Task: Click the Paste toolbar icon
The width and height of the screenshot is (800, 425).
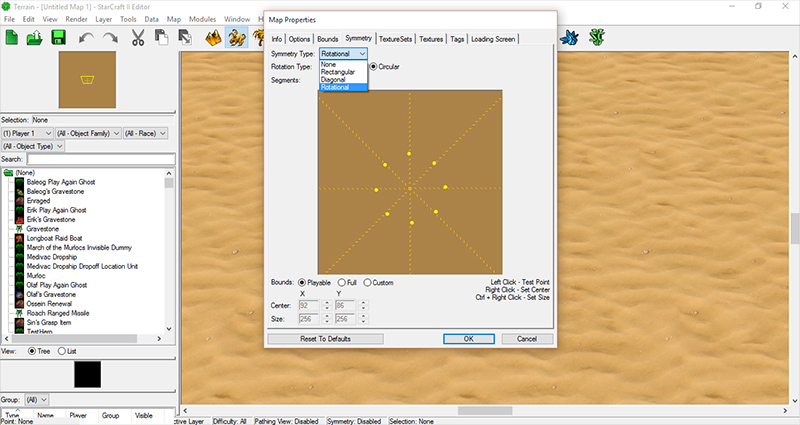Action: [185, 38]
